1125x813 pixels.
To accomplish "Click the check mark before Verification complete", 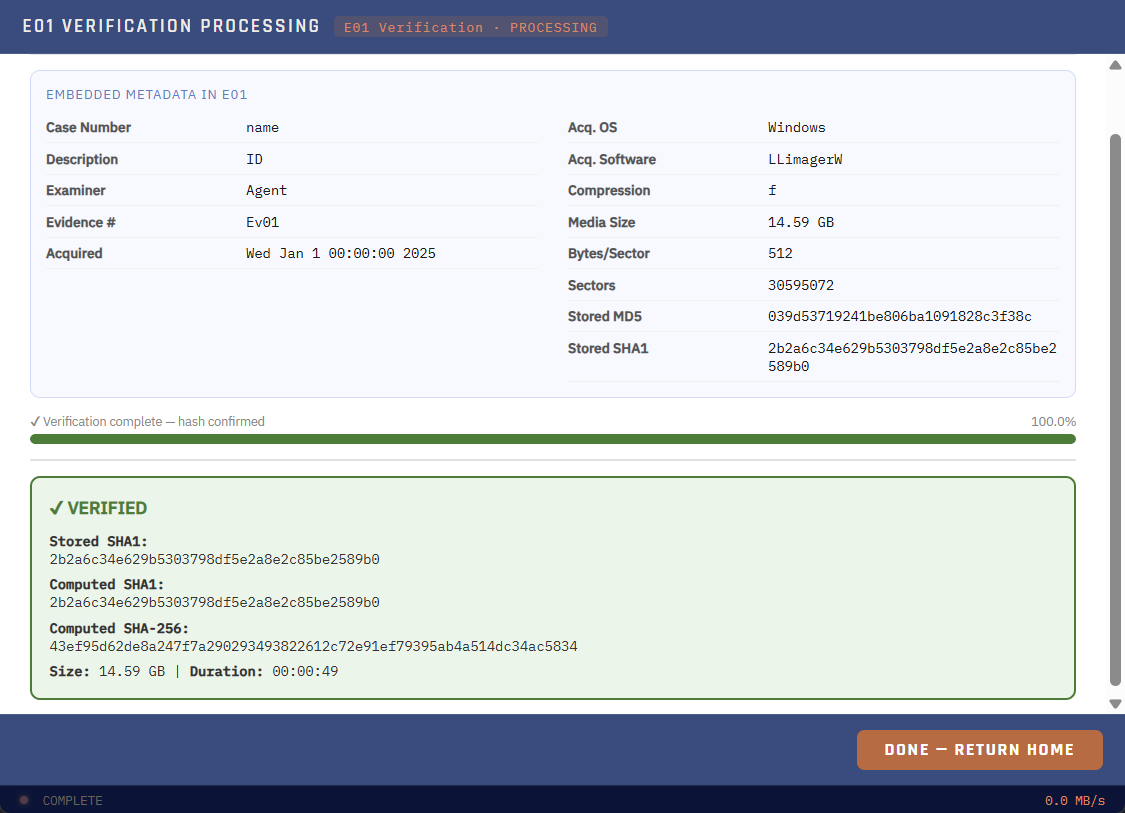I will (x=35, y=422).
